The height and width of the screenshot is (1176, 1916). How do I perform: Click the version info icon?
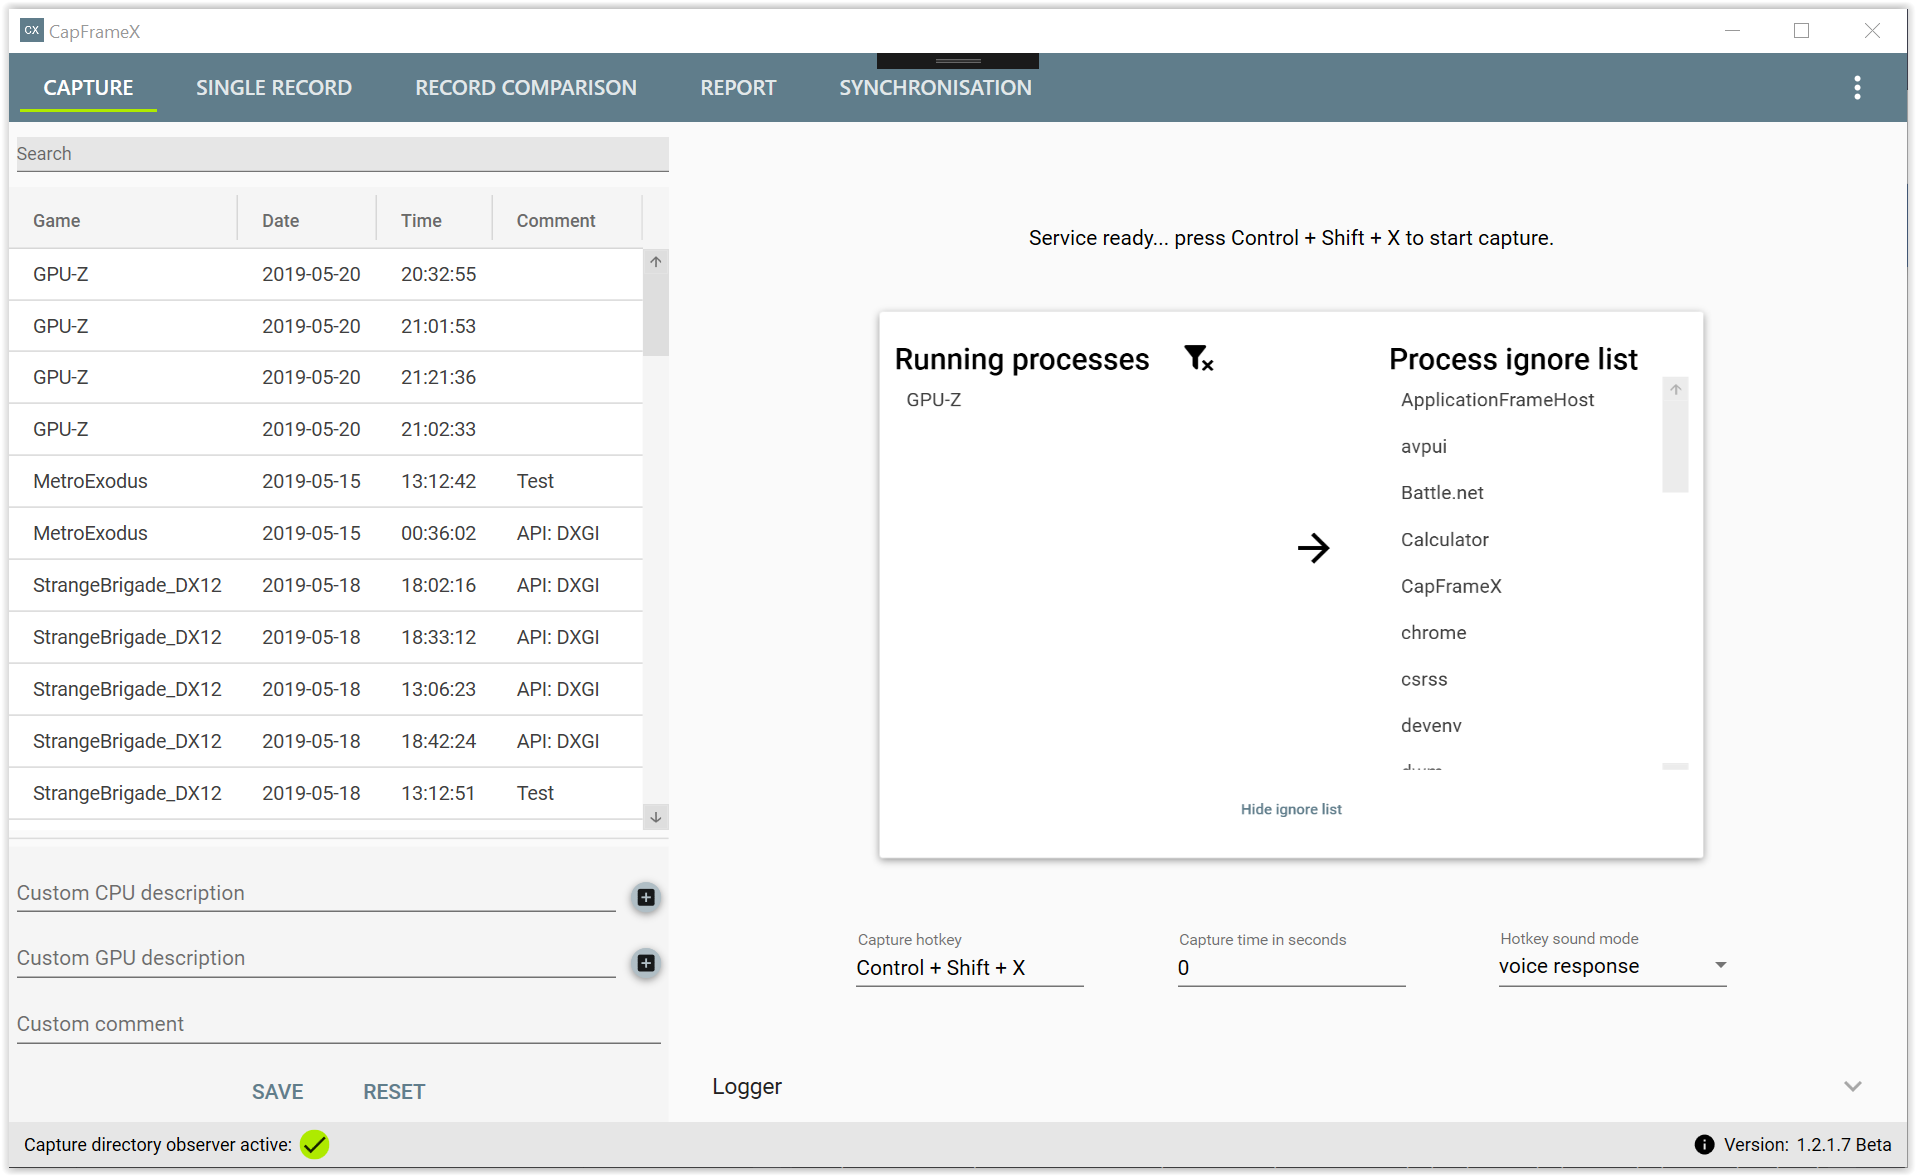pyautogui.click(x=1704, y=1145)
